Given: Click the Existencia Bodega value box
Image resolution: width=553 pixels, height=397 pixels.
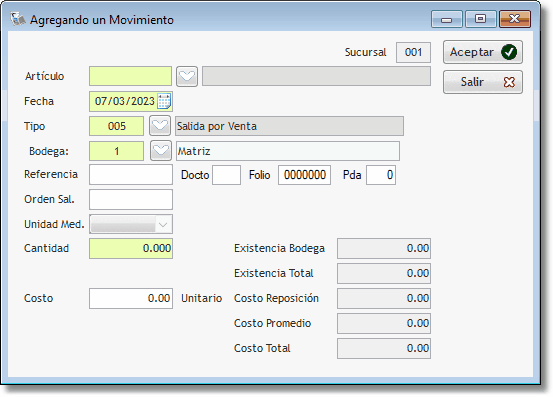Looking at the screenshot, I should click(384, 248).
